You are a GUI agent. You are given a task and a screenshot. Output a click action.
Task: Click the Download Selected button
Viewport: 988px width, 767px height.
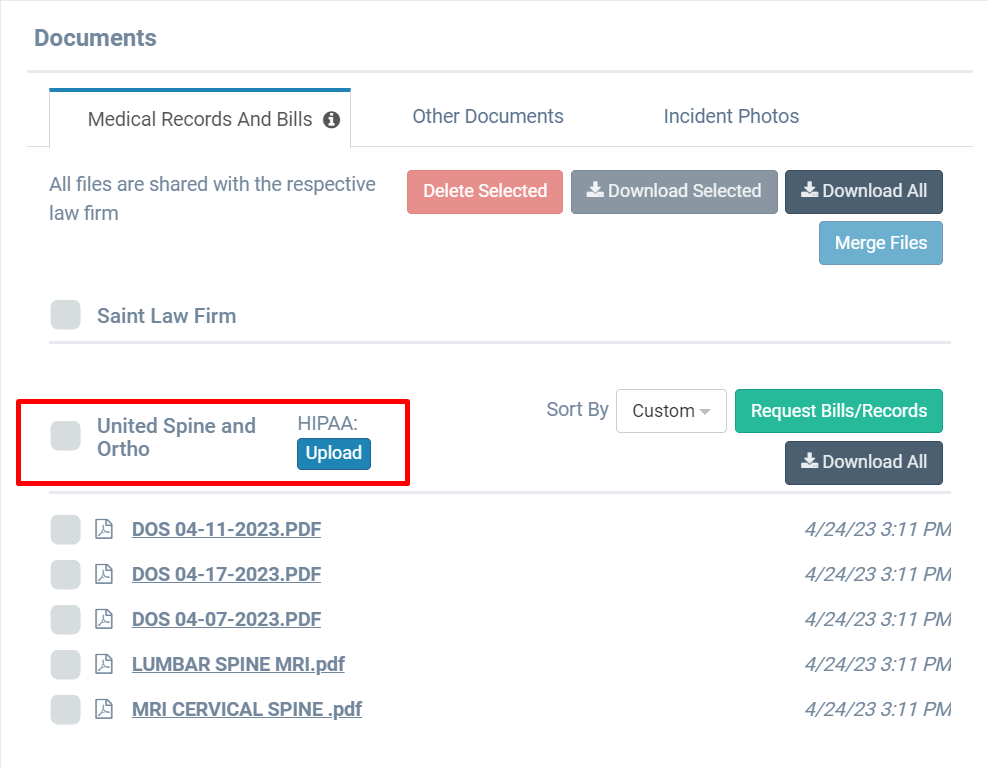674,192
